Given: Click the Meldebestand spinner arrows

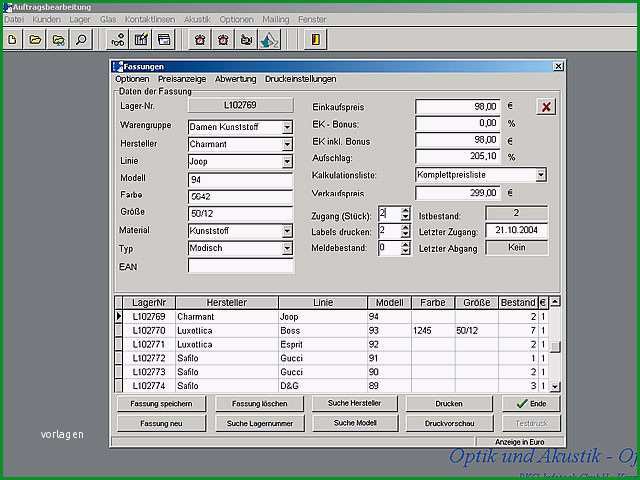Looking at the screenshot, I should (x=405, y=248).
